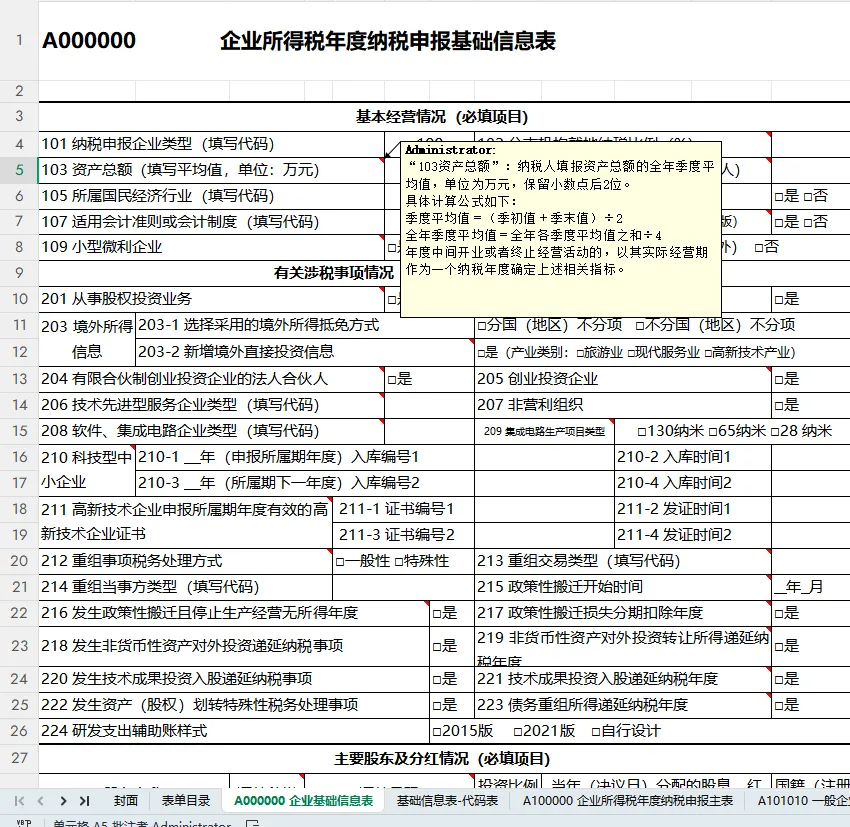This screenshot has height=827, width=850.
Task: Select the _年_月 date cell
Action: click(810, 587)
